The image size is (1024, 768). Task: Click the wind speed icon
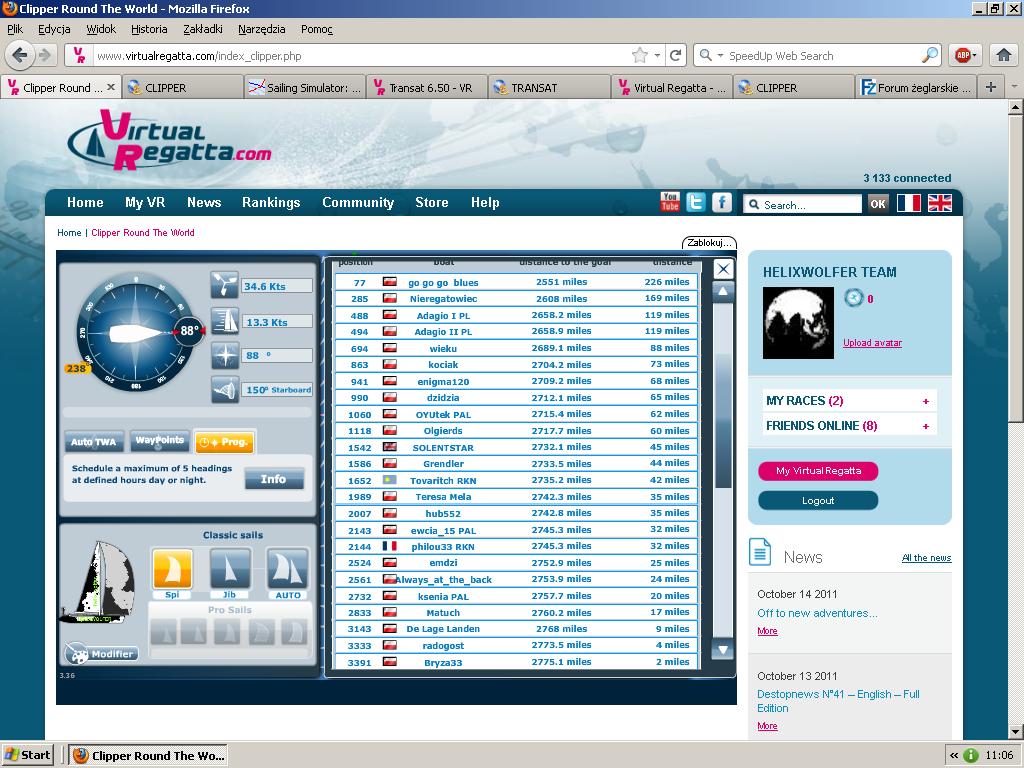tap(224, 285)
